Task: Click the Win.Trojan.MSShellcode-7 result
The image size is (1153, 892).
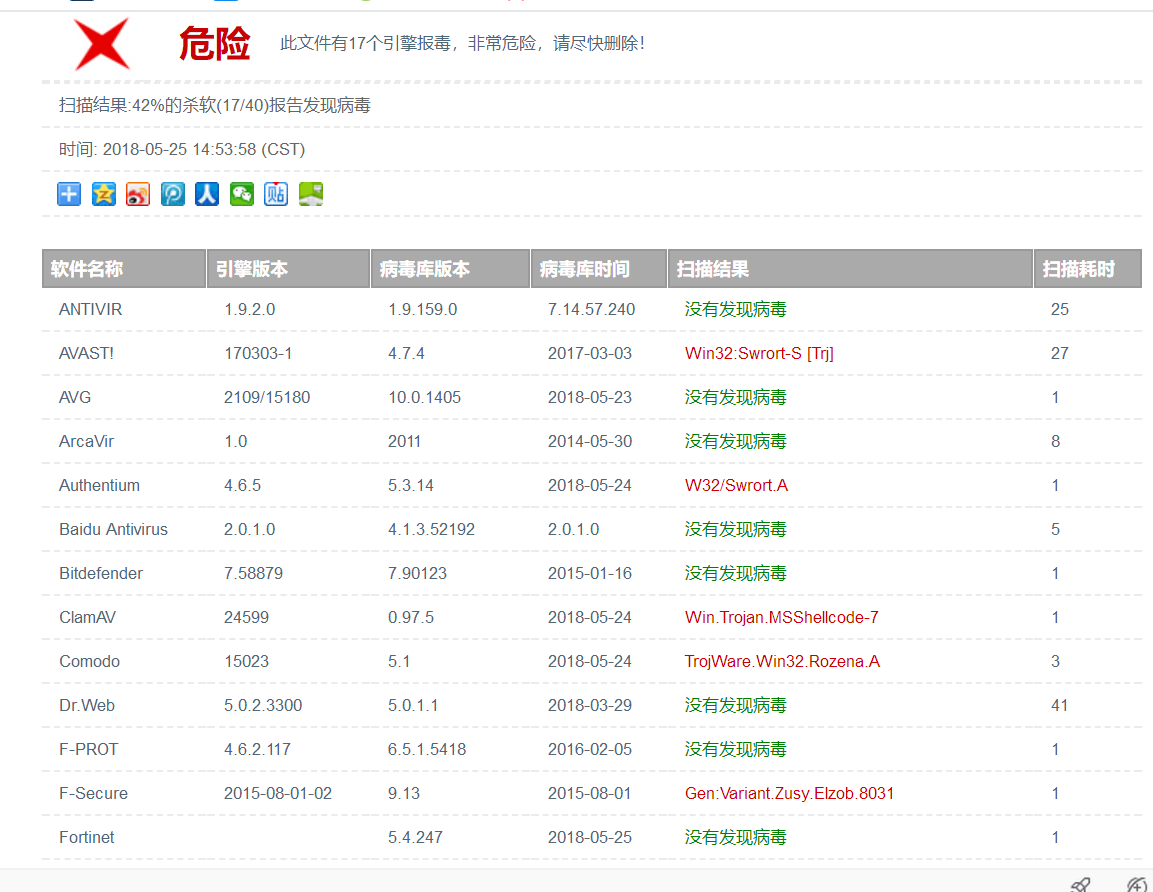Action: [782, 618]
